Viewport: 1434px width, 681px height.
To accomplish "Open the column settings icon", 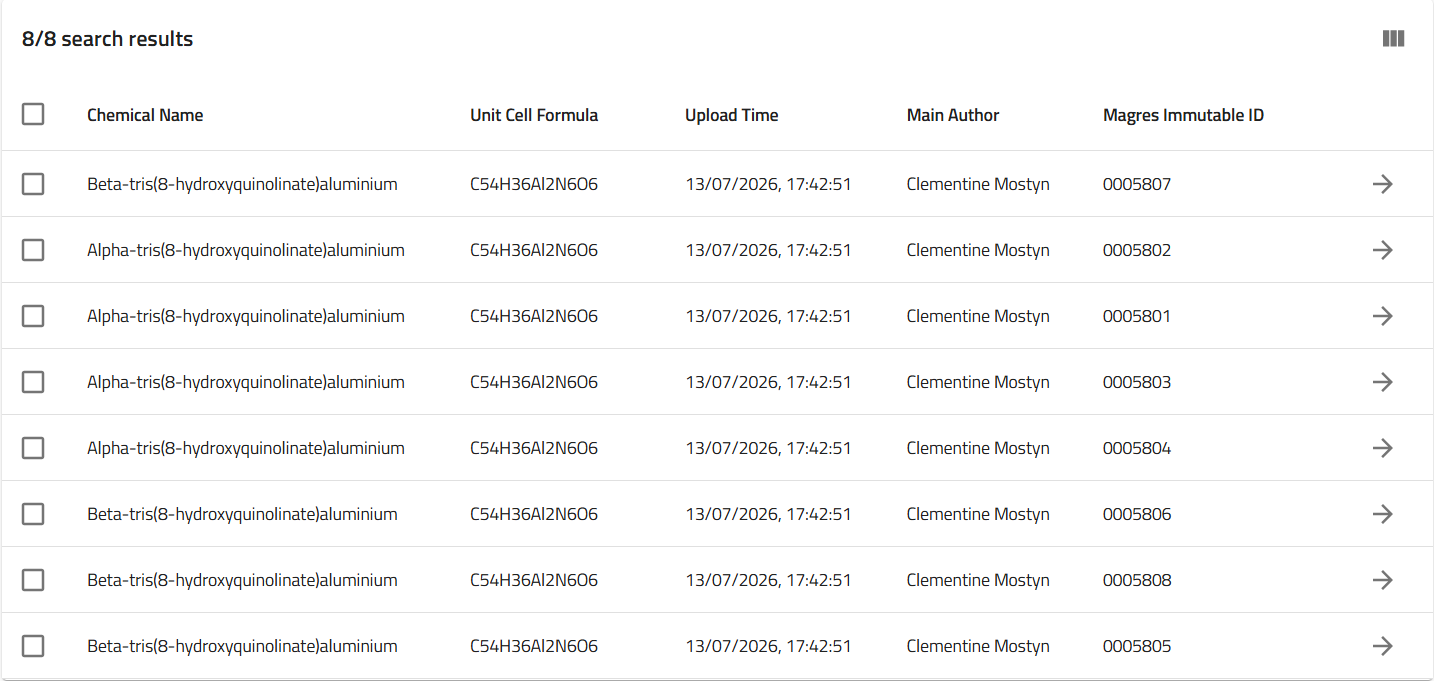I will (1393, 39).
